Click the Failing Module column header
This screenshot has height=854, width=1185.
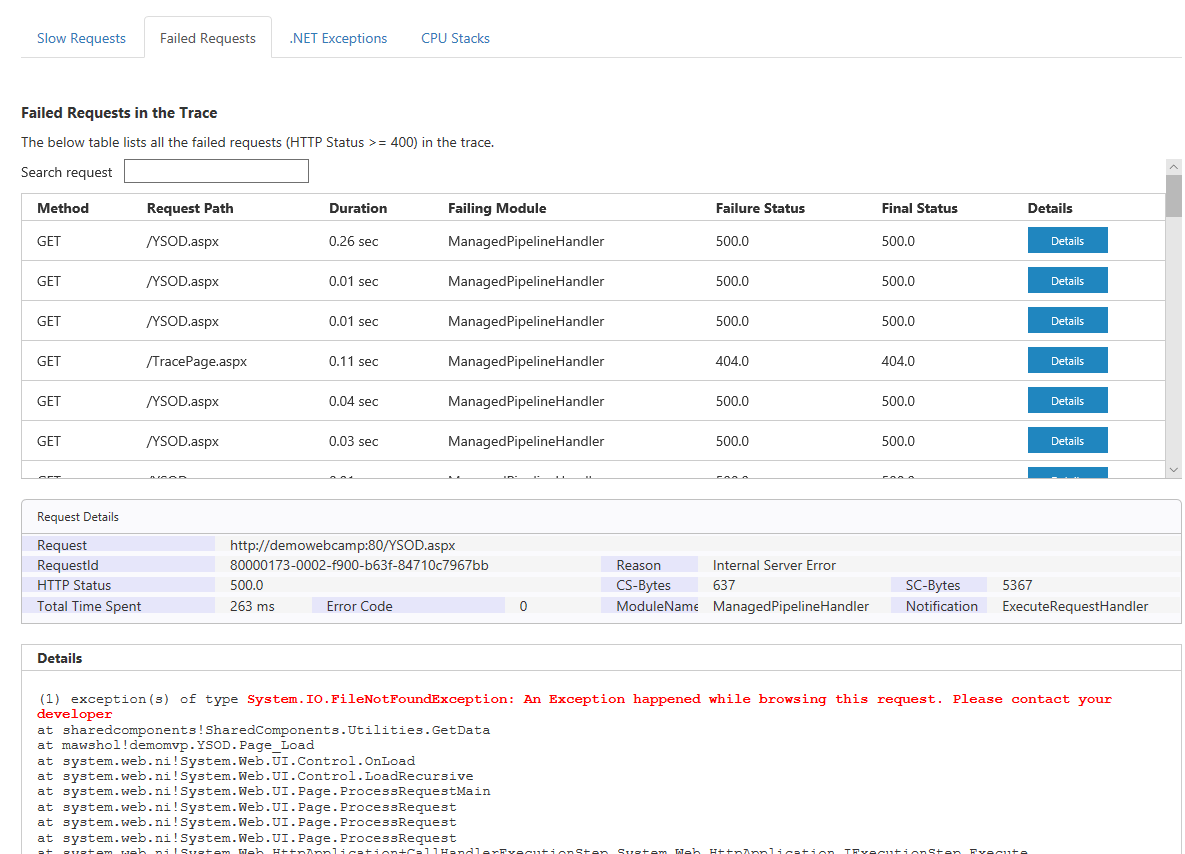coord(497,208)
